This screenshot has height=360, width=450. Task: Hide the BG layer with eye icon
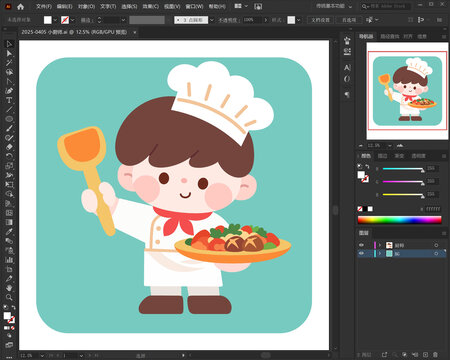361,254
